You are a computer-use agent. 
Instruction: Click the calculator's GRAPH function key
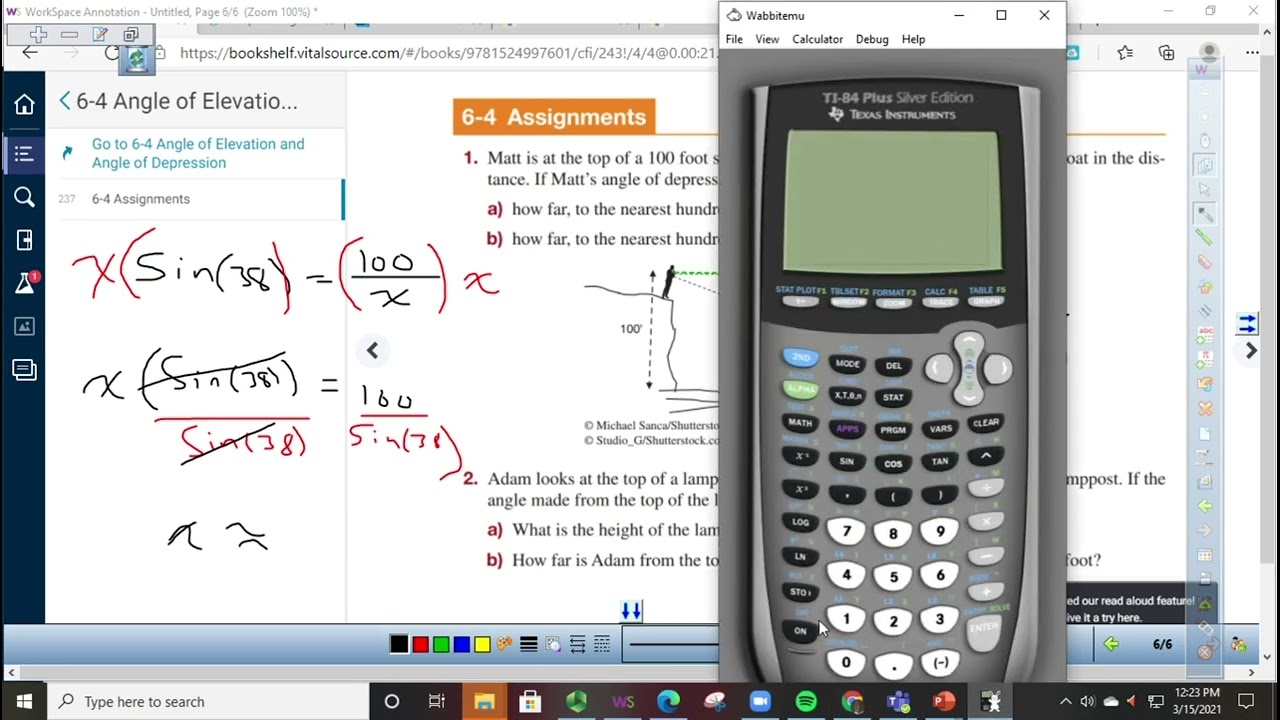[x=986, y=302]
